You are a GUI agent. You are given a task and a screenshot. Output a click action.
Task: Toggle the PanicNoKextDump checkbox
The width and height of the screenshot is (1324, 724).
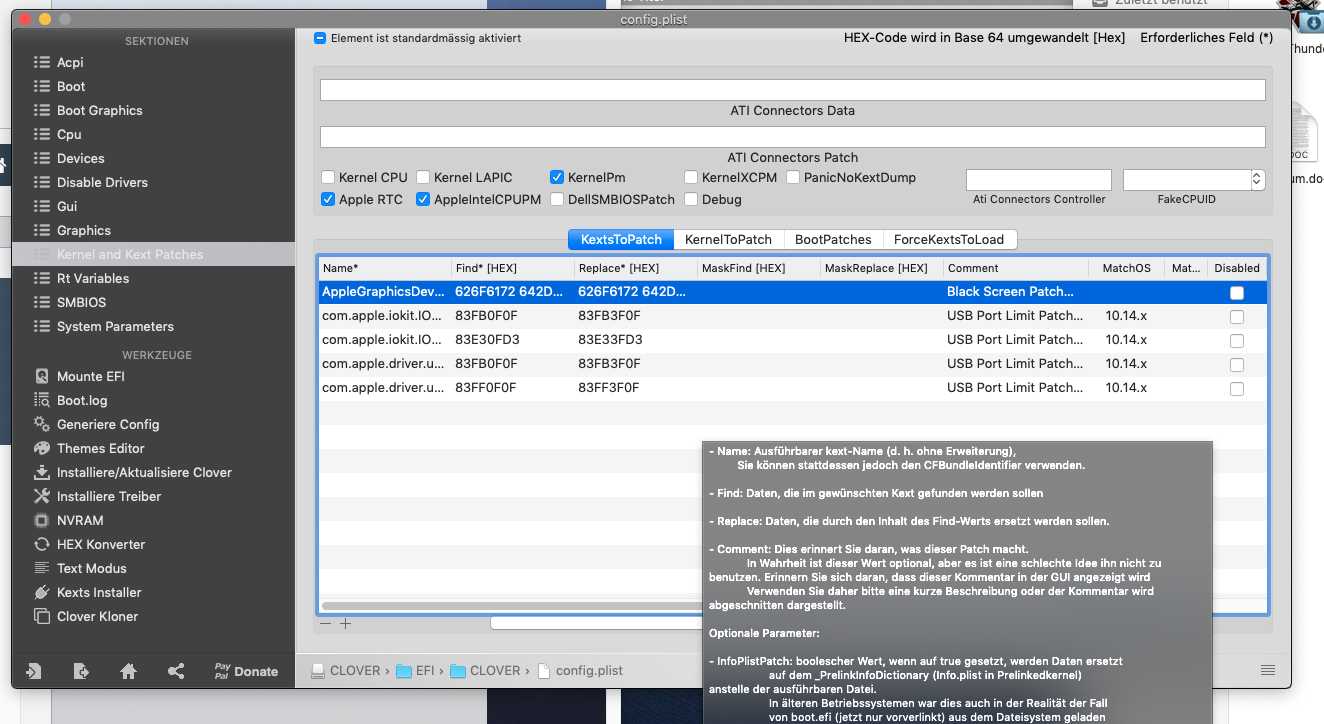(x=793, y=177)
